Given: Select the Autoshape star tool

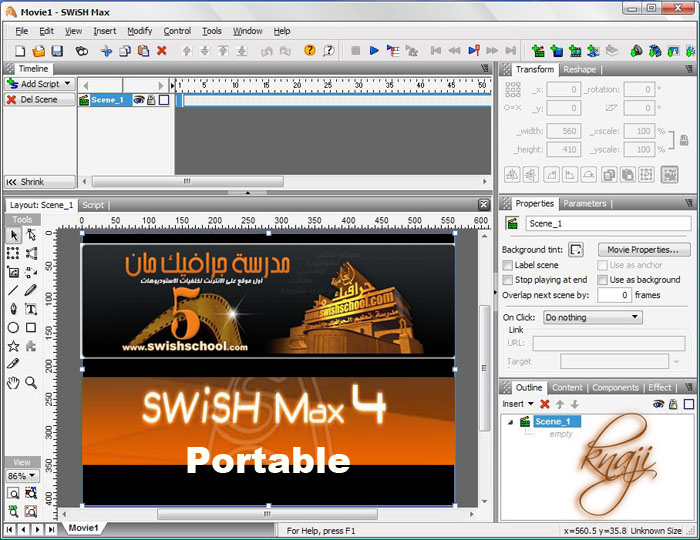Looking at the screenshot, I should point(13,346).
